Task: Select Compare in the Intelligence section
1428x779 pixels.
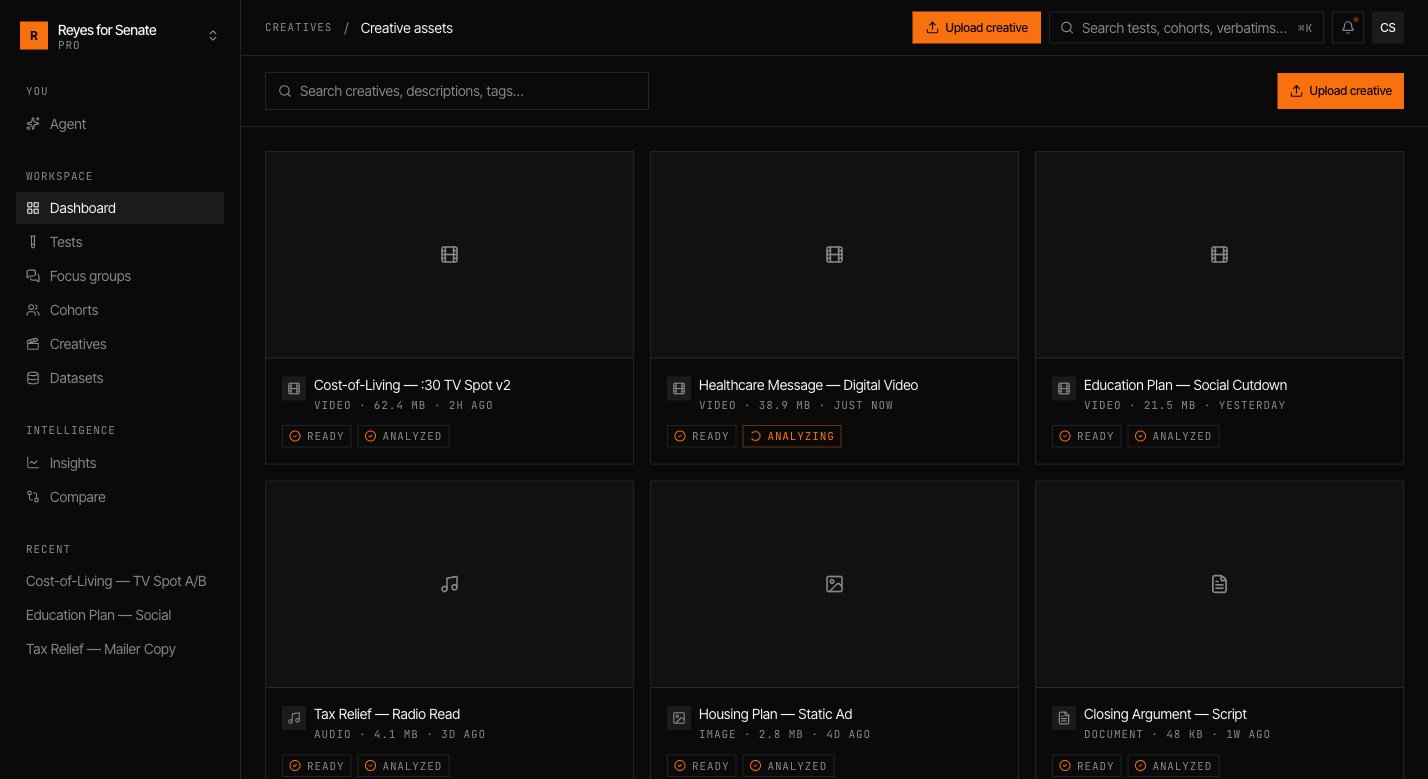Action: click(x=120, y=497)
